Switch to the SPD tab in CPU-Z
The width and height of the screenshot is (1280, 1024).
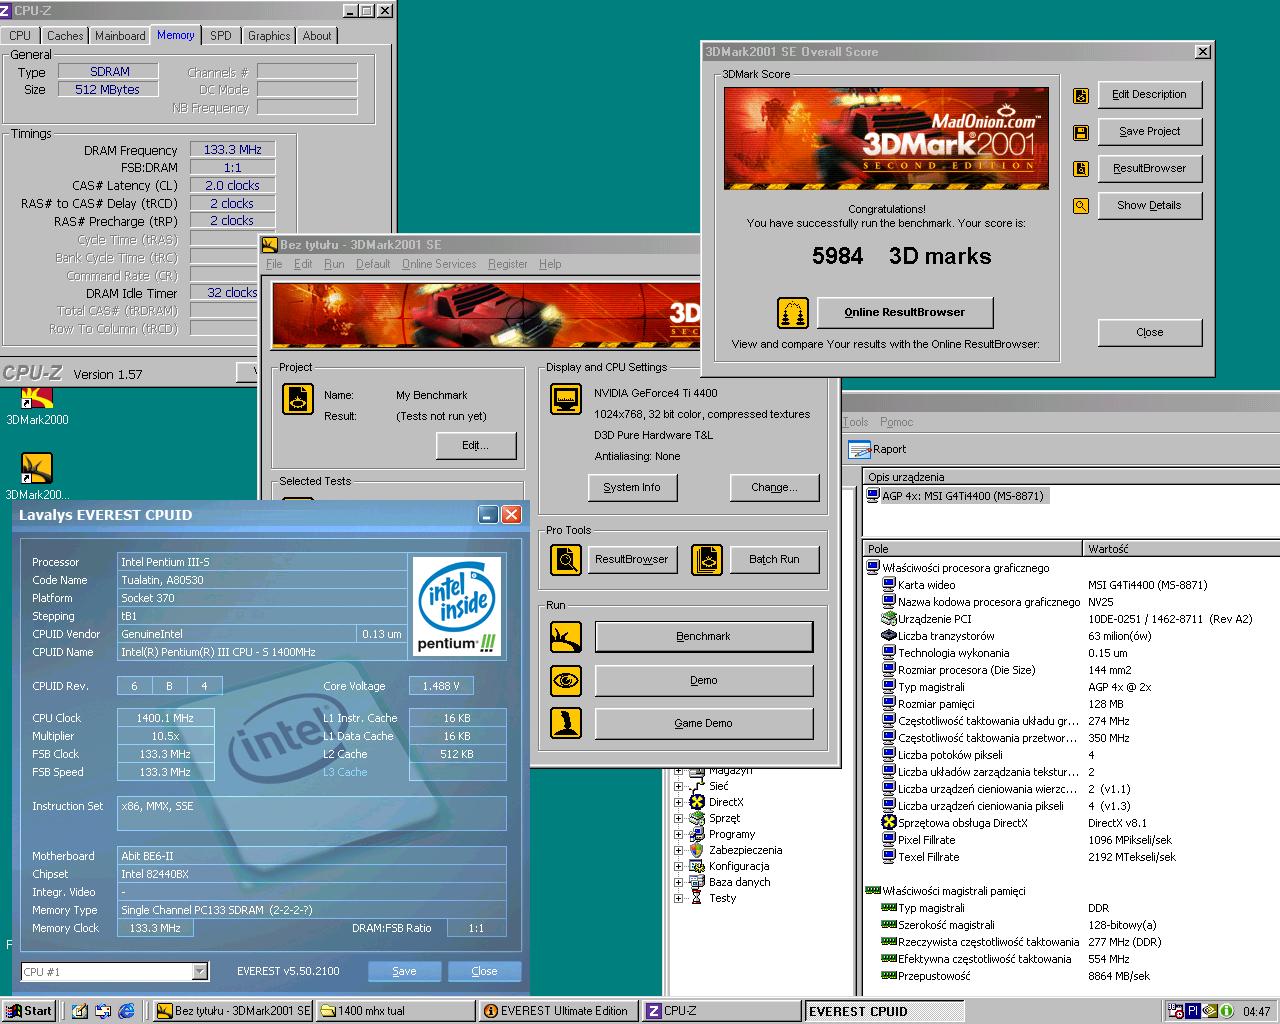221,36
